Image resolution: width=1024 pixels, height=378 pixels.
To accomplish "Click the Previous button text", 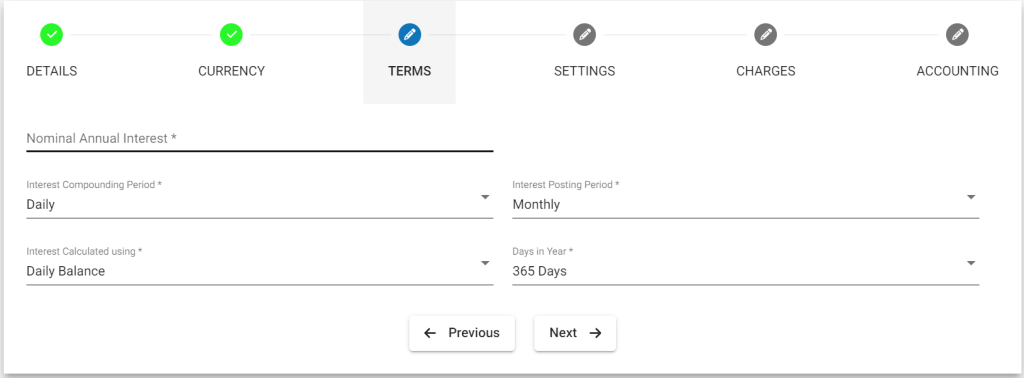I will [473, 333].
